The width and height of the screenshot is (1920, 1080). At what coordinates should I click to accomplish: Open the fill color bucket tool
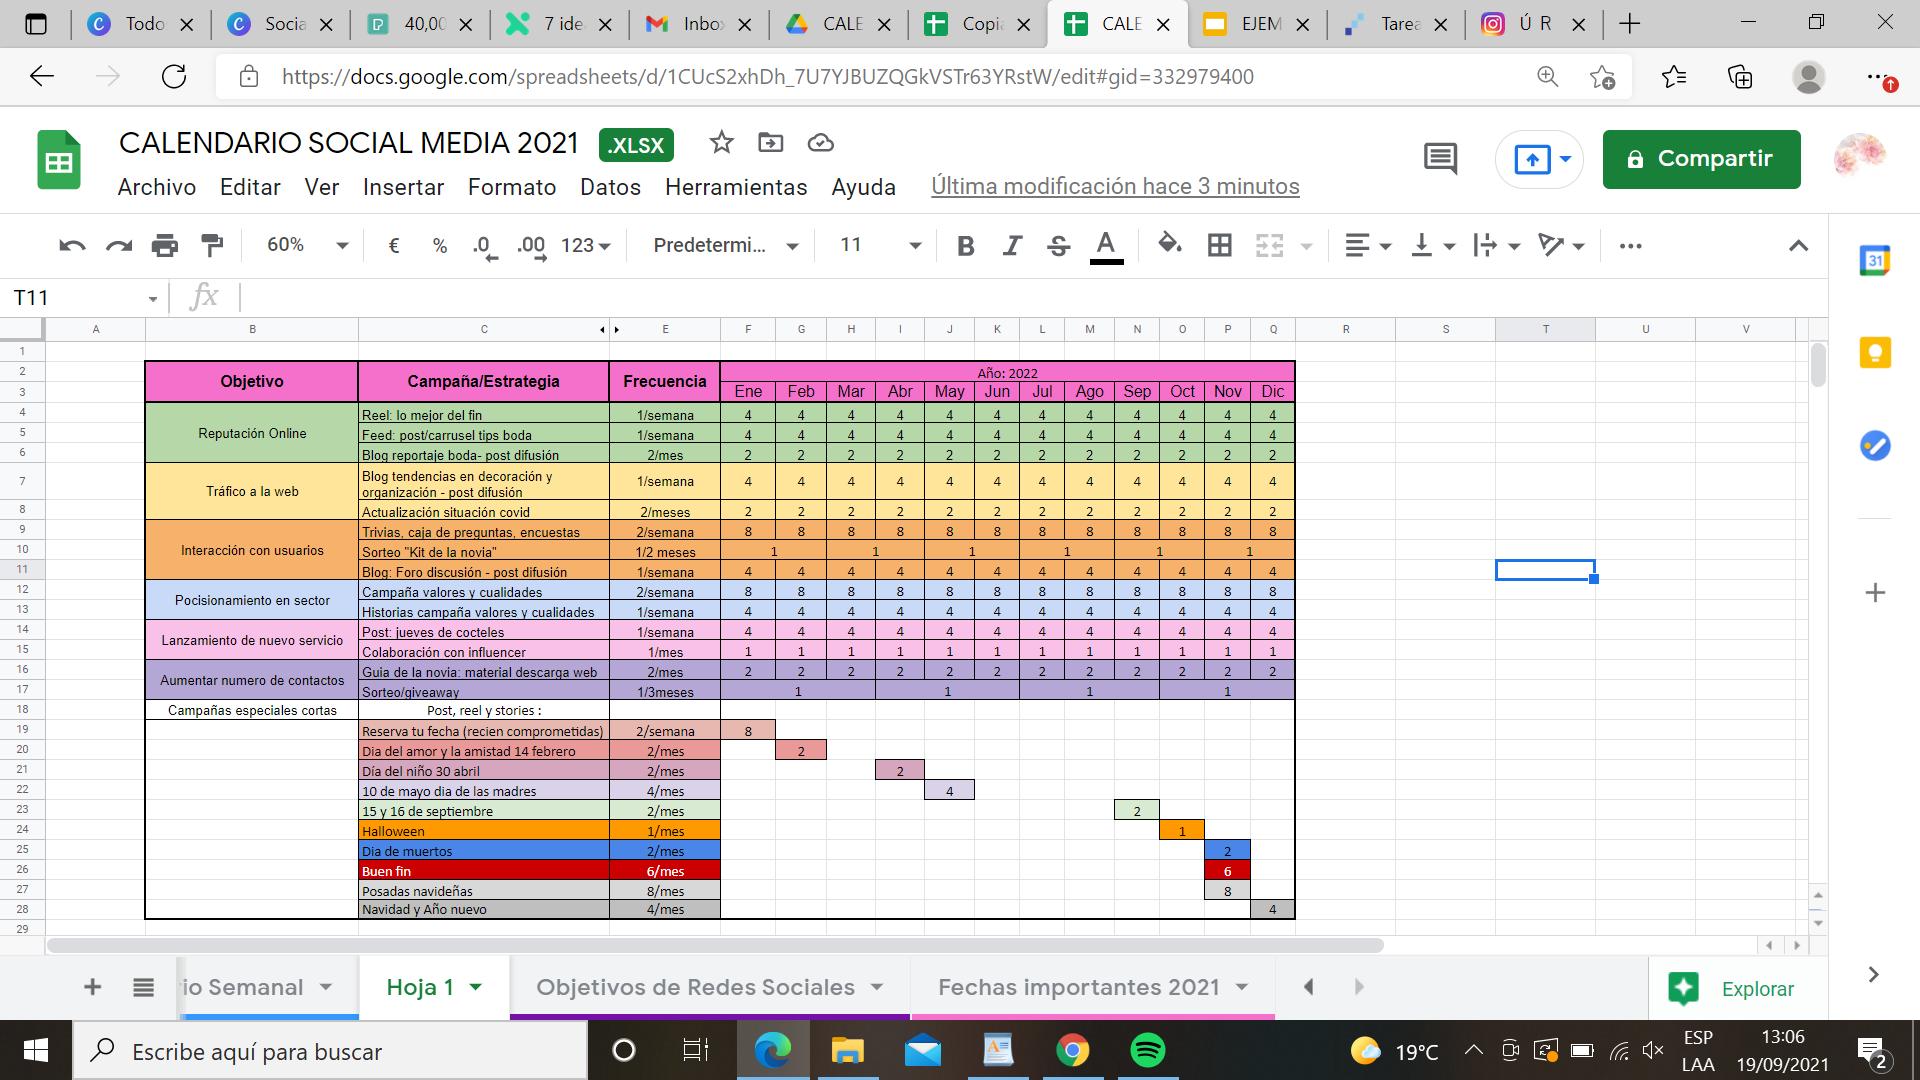[x=1169, y=246]
